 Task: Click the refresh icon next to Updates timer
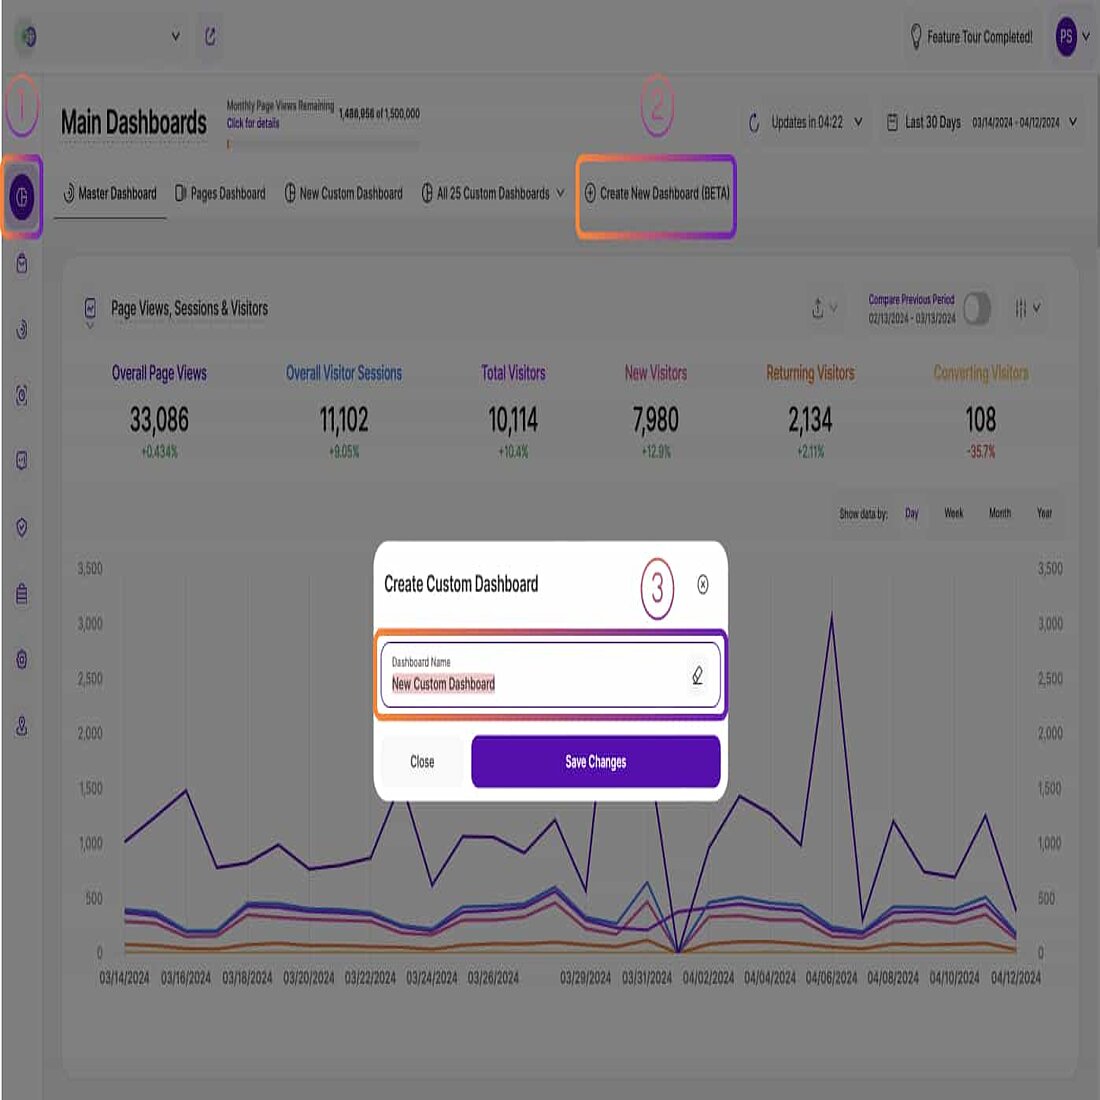tap(753, 122)
